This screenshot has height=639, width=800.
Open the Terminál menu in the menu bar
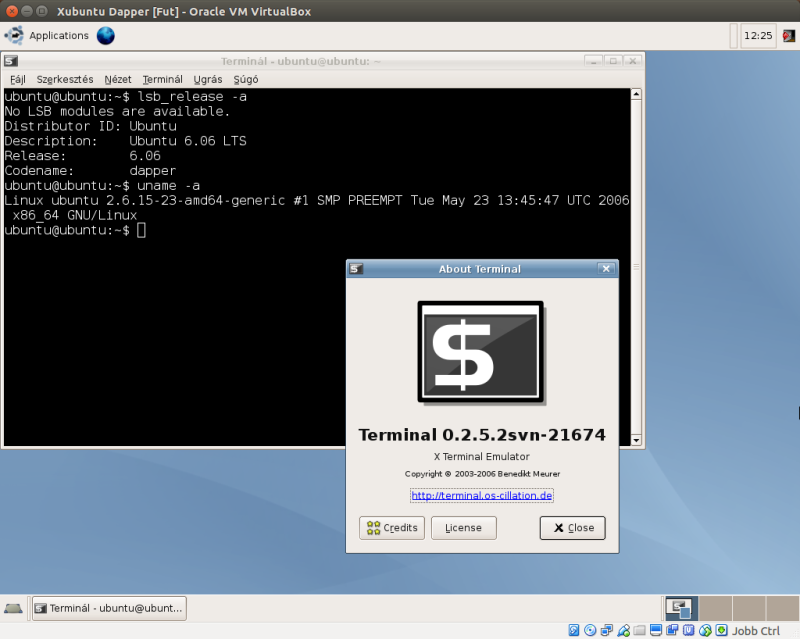pos(162,80)
